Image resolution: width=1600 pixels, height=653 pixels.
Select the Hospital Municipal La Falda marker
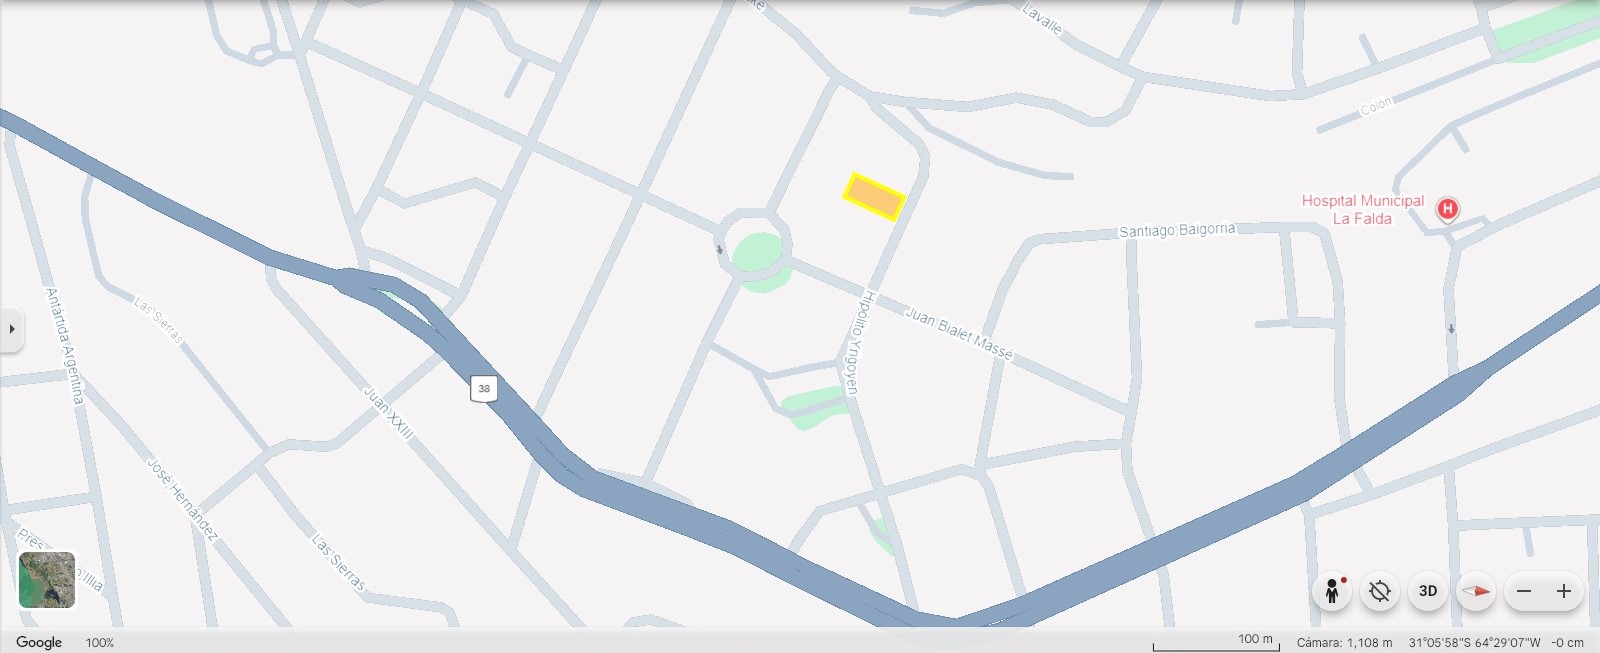pos(1447,209)
